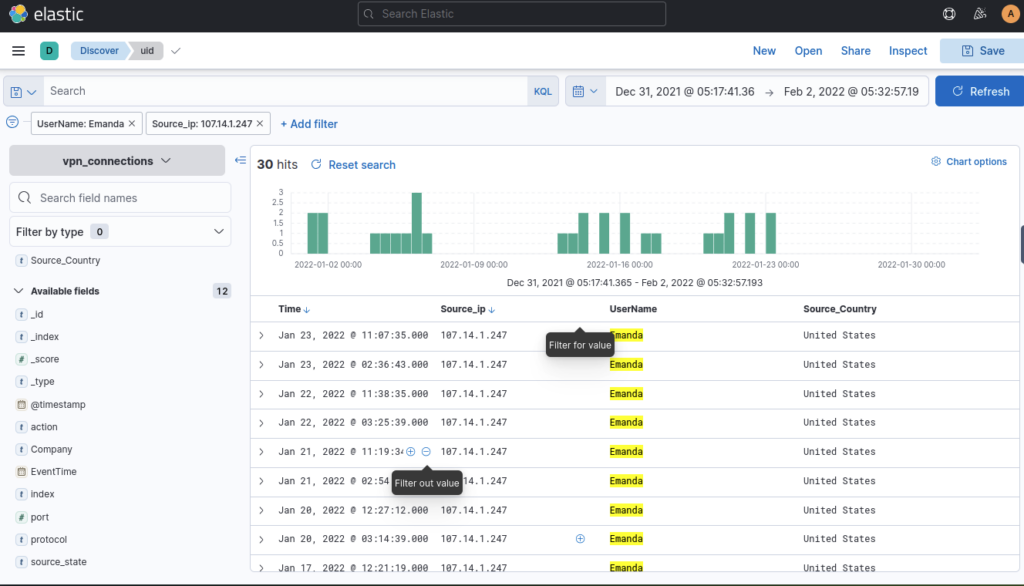The image size is (1024, 586).
Task: Open the help menu lifebuoy icon
Action: pyautogui.click(x=949, y=14)
